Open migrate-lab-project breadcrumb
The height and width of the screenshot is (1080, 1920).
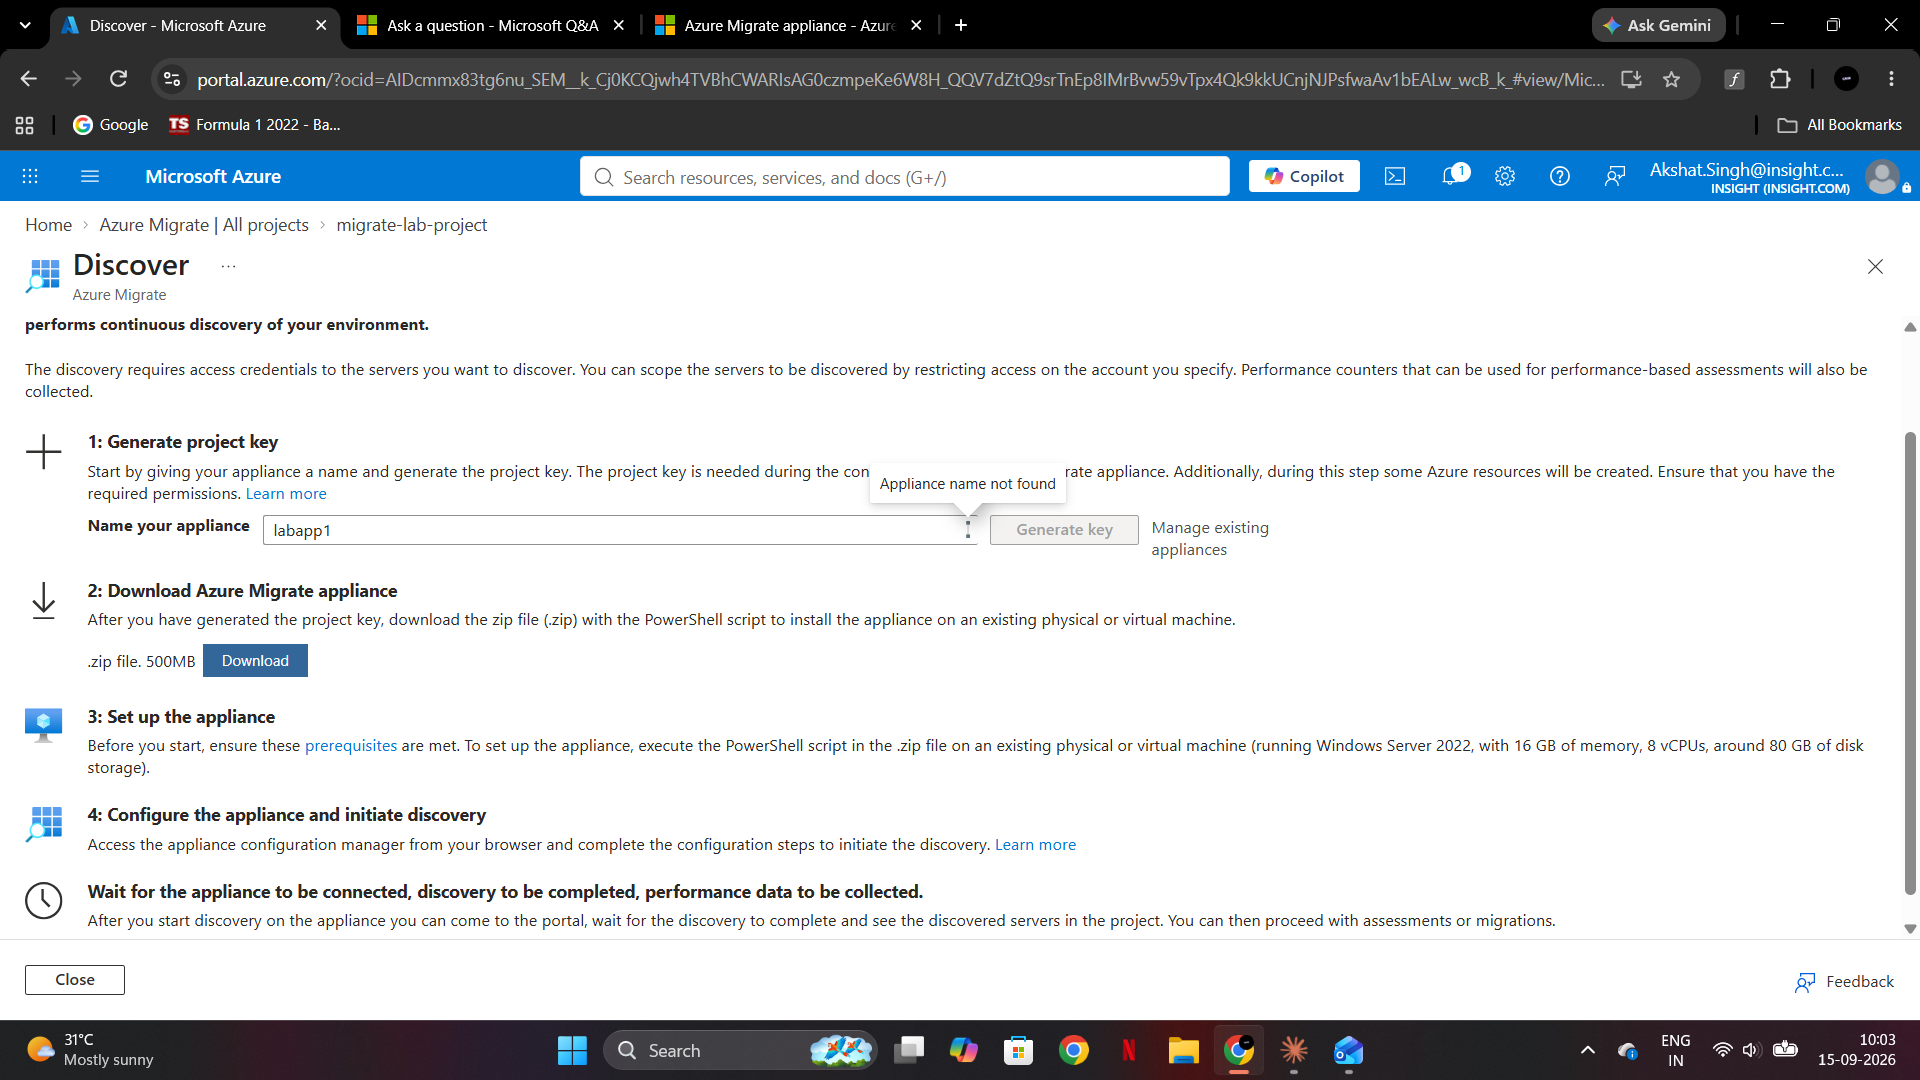(412, 225)
